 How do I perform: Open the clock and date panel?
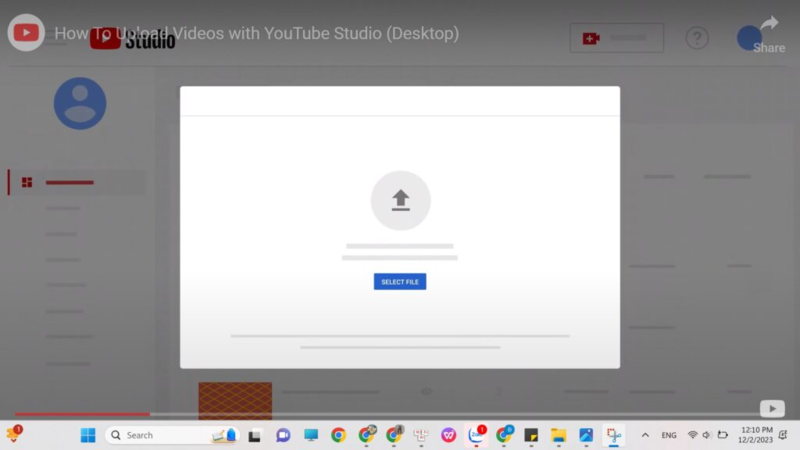pyautogui.click(x=755, y=435)
